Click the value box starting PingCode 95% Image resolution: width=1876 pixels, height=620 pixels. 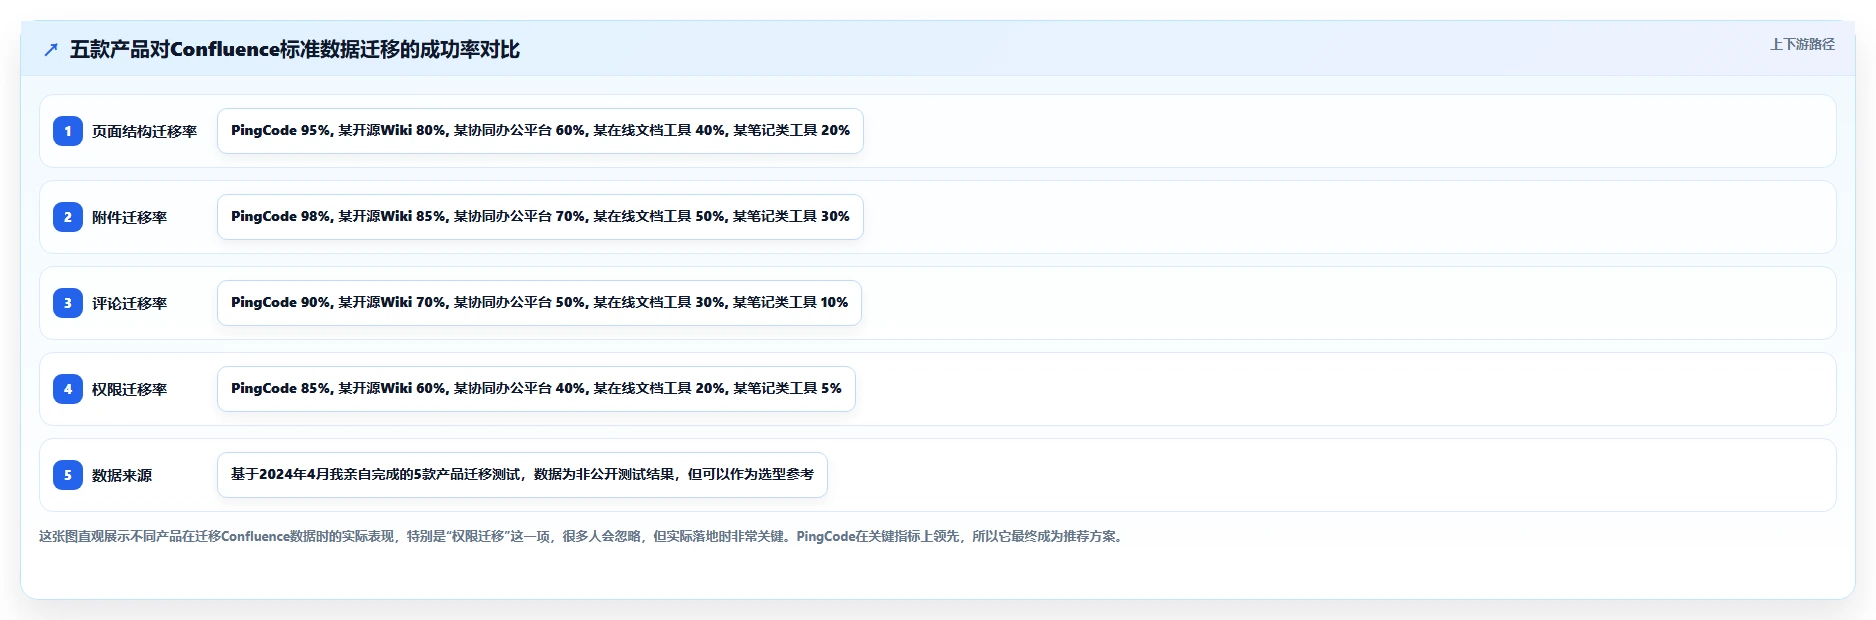[540, 131]
